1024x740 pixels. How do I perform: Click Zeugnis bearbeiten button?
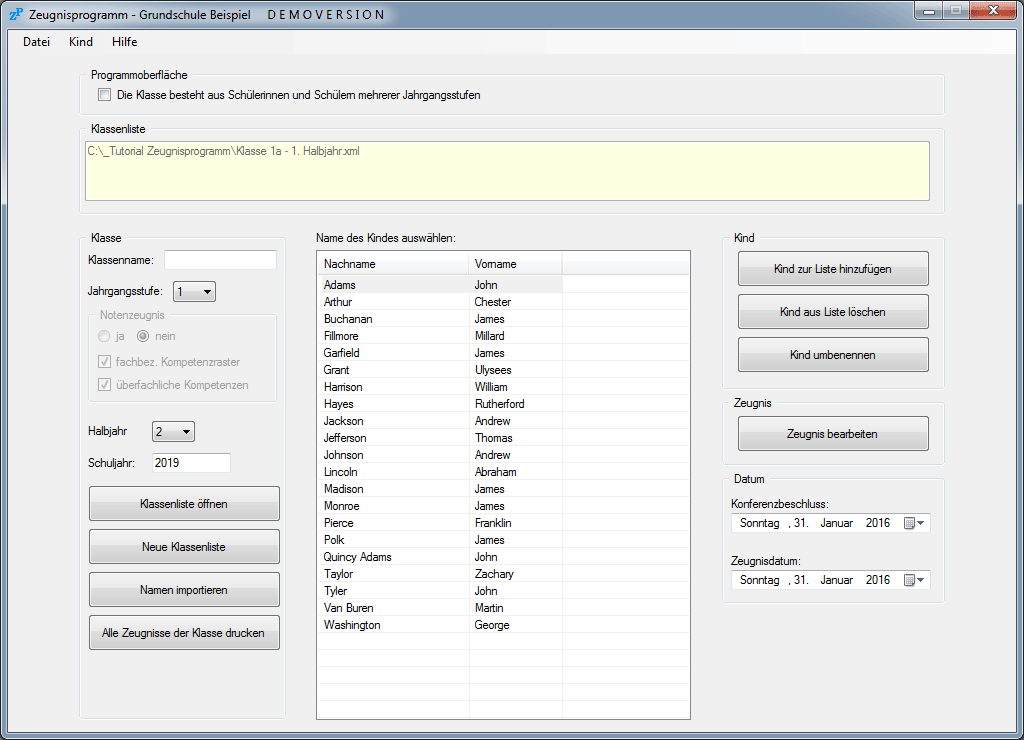(833, 434)
